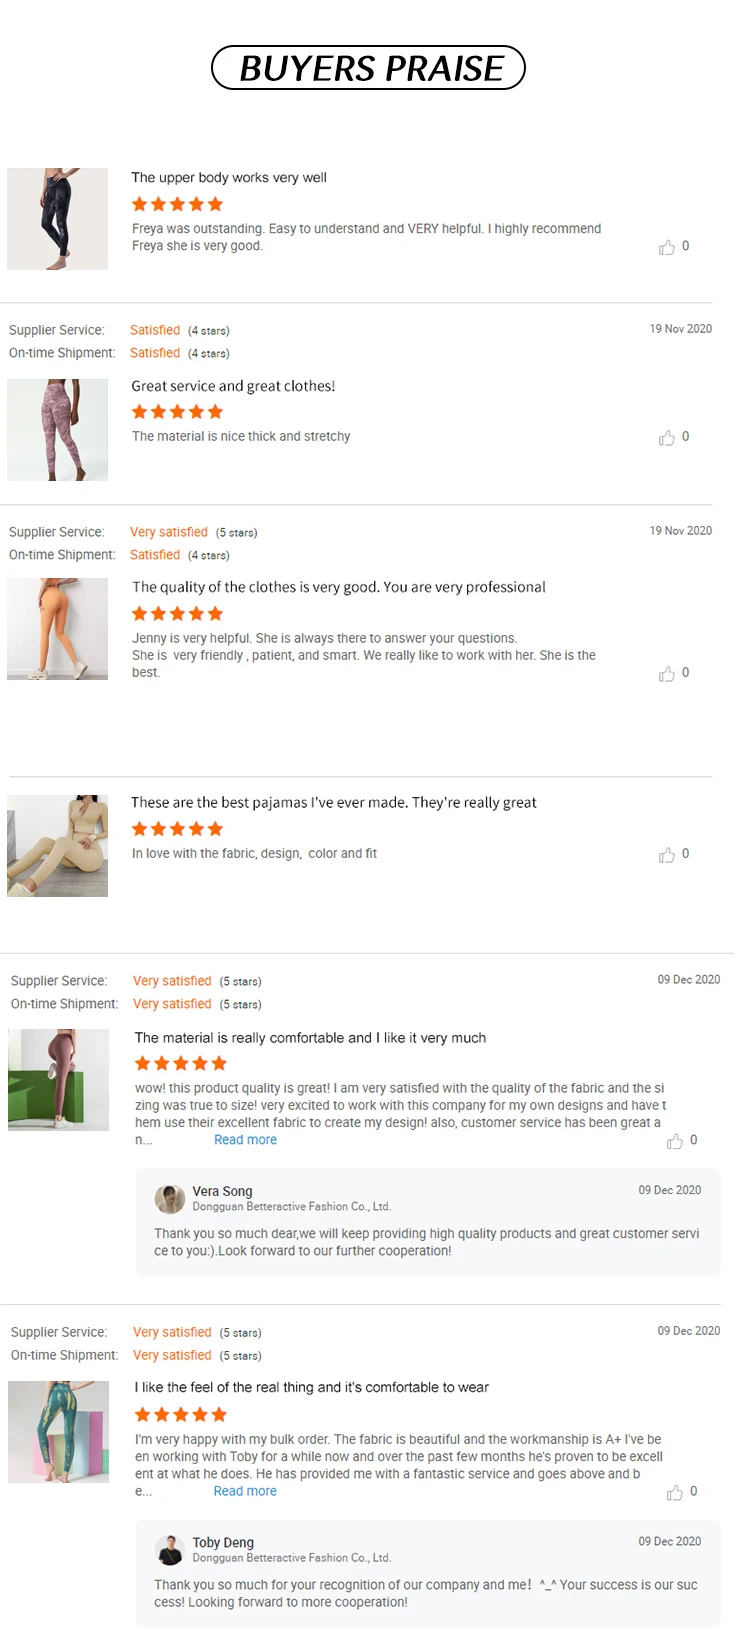Click Vera Song's avatar photo
This screenshot has width=750, height=1643.
[170, 1198]
